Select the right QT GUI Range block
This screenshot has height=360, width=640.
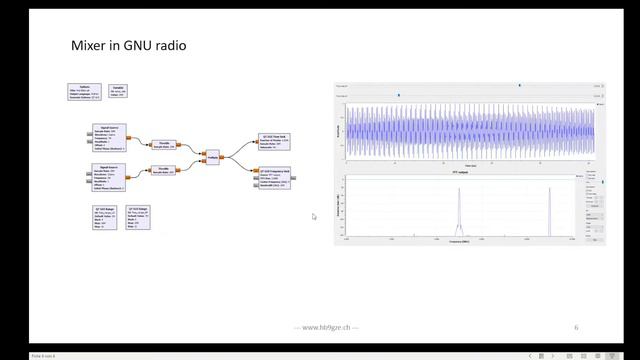138,217
